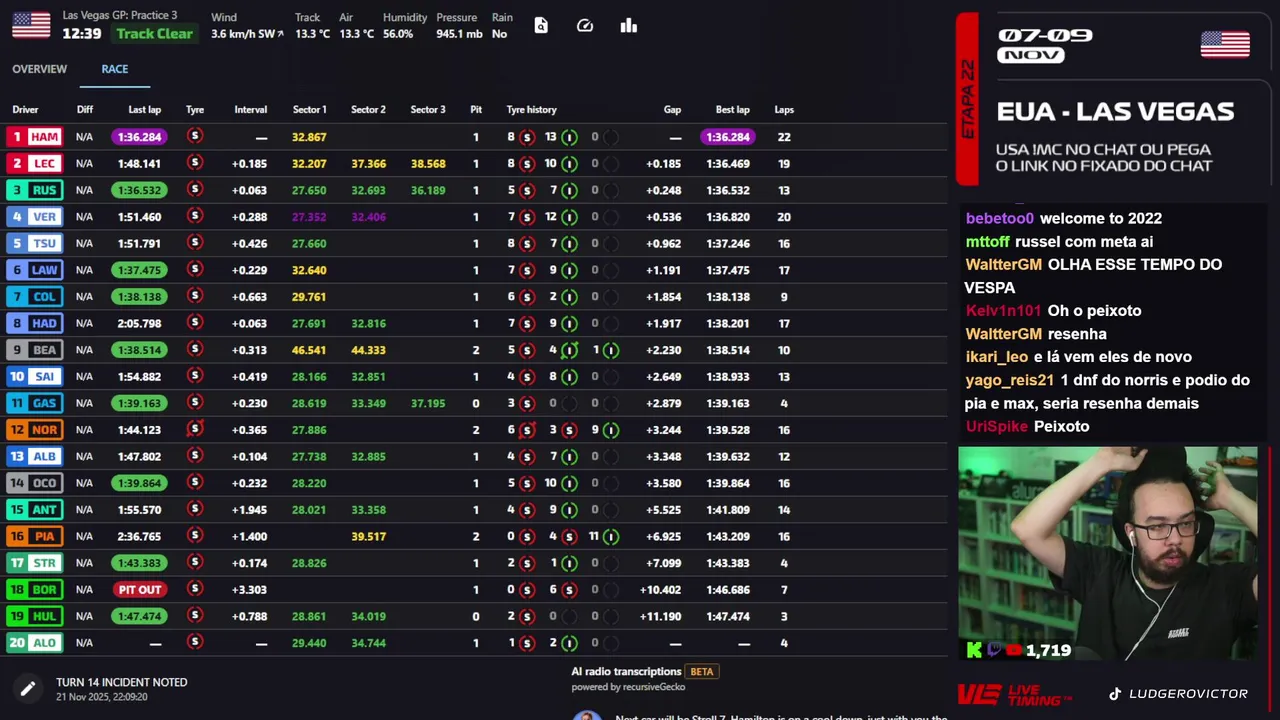Image resolution: width=1280 pixels, height=720 pixels.
Task: Click the US flag in the stream overlay header
Action: (x=1225, y=45)
